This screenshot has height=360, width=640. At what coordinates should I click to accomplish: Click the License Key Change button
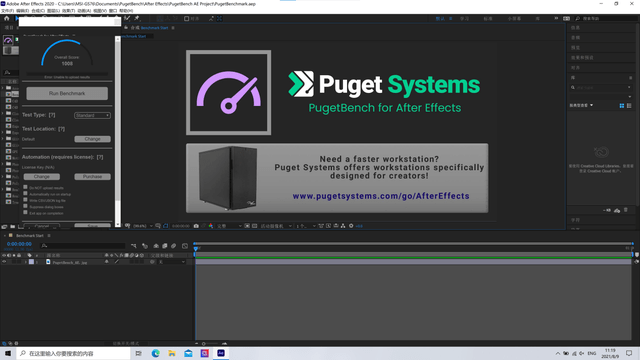pos(42,177)
